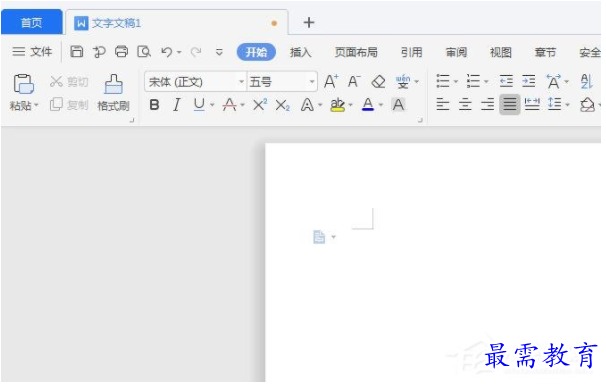Switch to the 页面布局 ribbon tab
The image size is (606, 387).
(x=356, y=52)
